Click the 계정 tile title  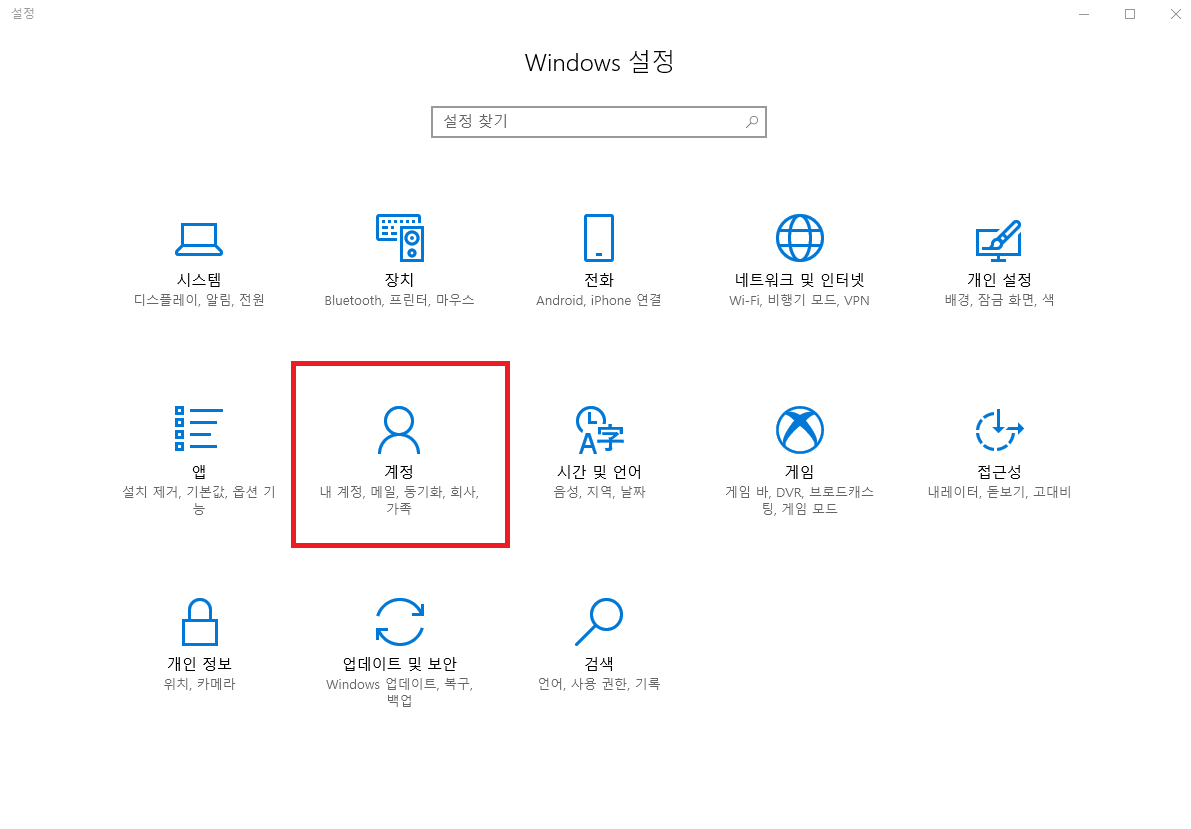point(400,472)
